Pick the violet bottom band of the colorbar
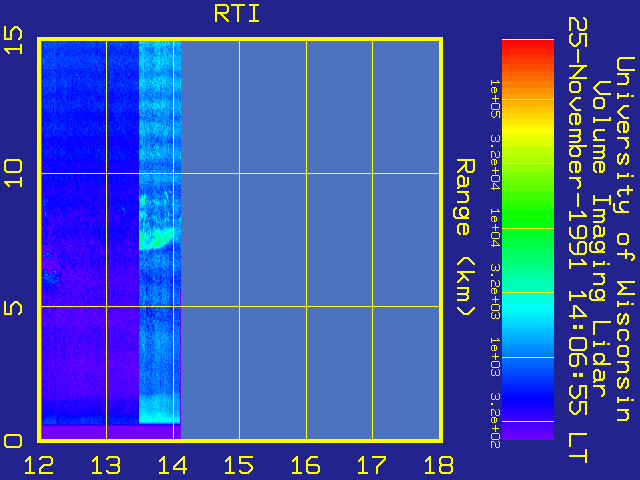This screenshot has width=640, height=480. pos(528,431)
